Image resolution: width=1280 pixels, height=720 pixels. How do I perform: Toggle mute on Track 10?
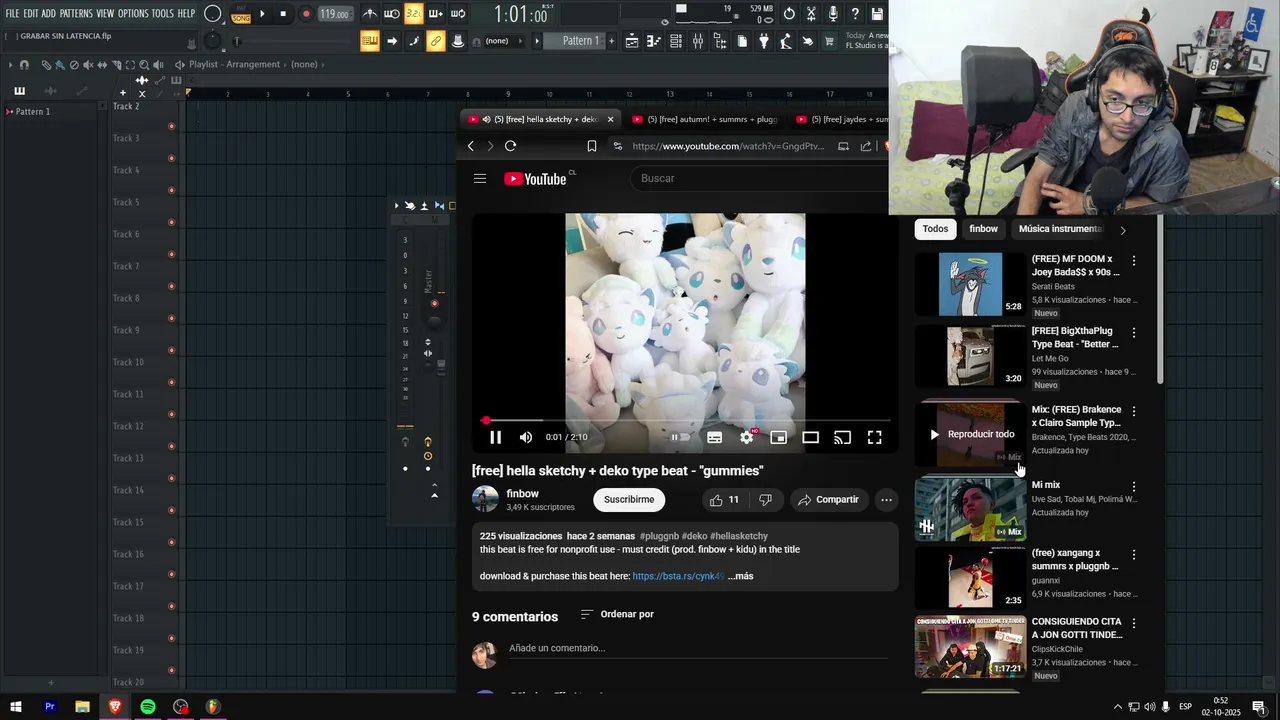(x=172, y=382)
